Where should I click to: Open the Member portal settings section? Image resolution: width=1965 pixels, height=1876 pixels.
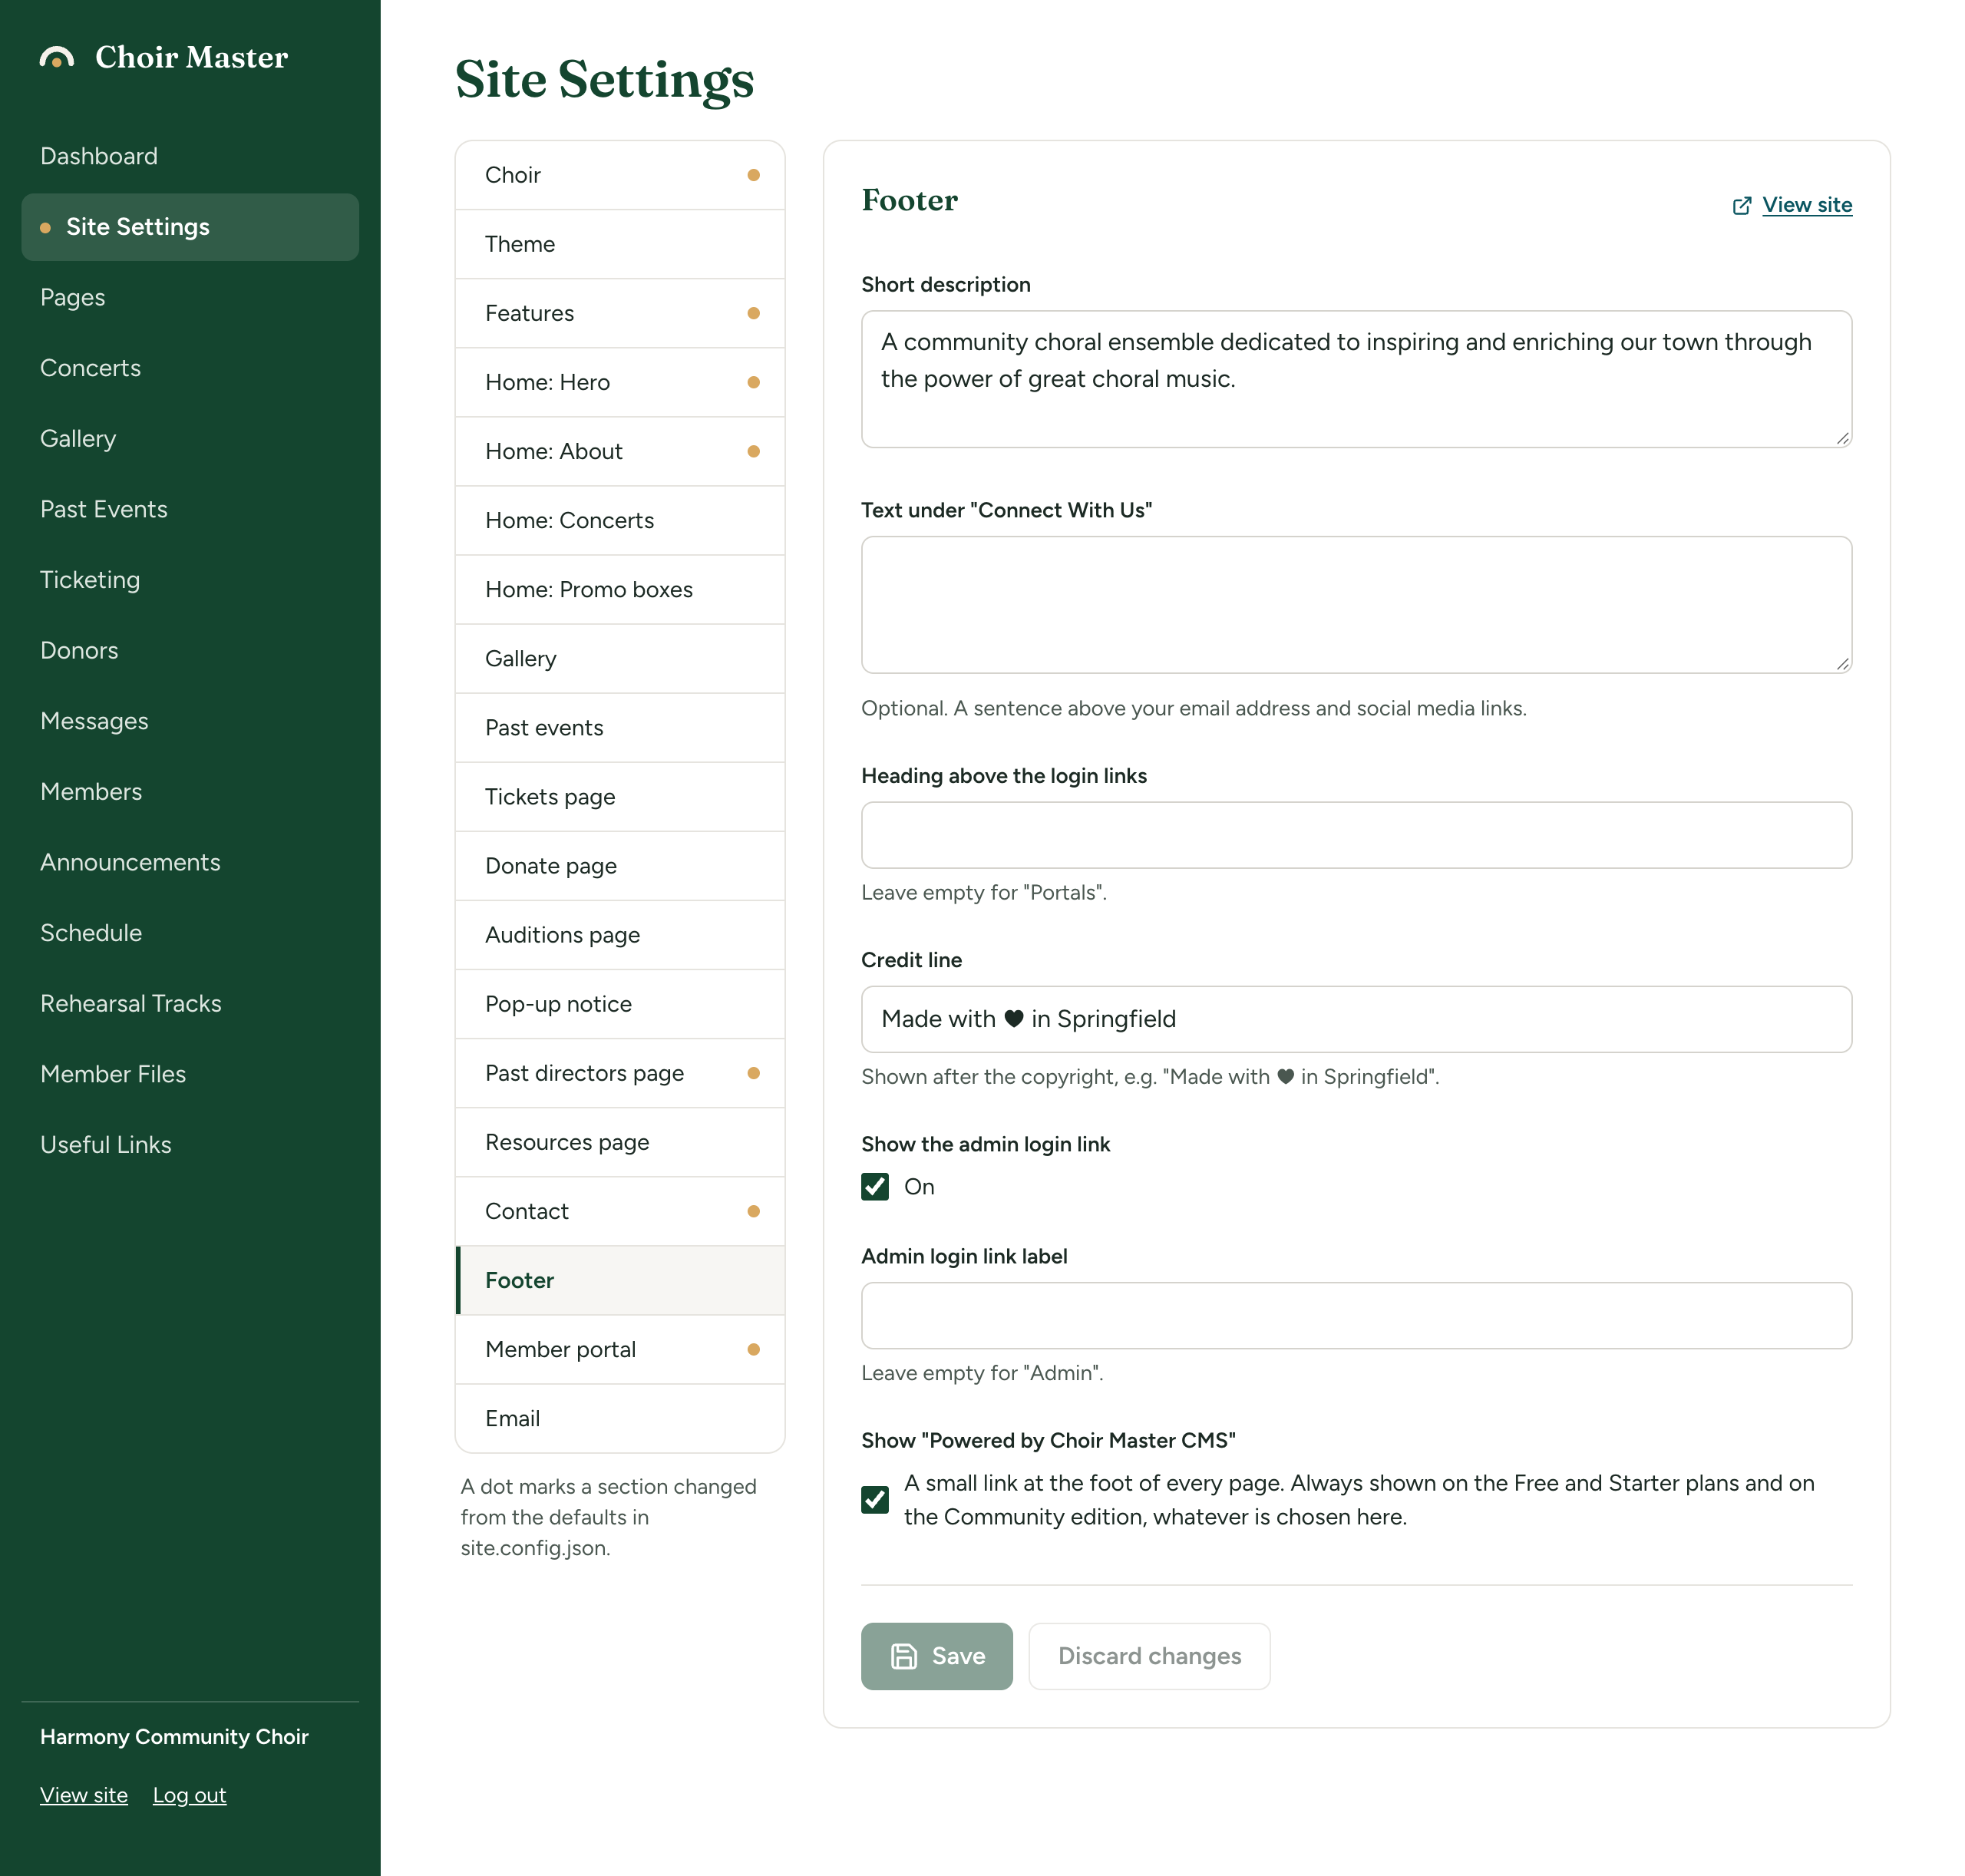point(620,1349)
